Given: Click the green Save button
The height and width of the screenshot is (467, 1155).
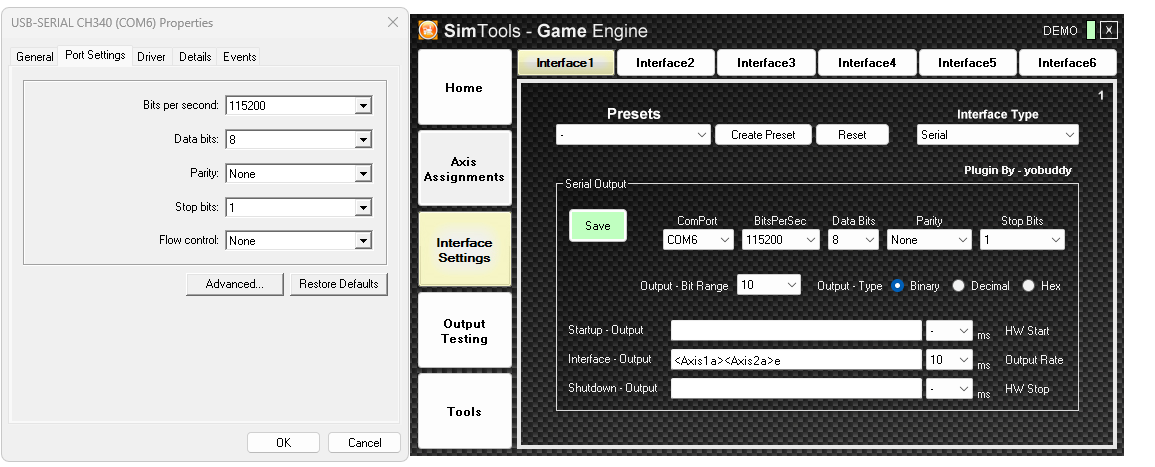Looking at the screenshot, I should (597, 225).
